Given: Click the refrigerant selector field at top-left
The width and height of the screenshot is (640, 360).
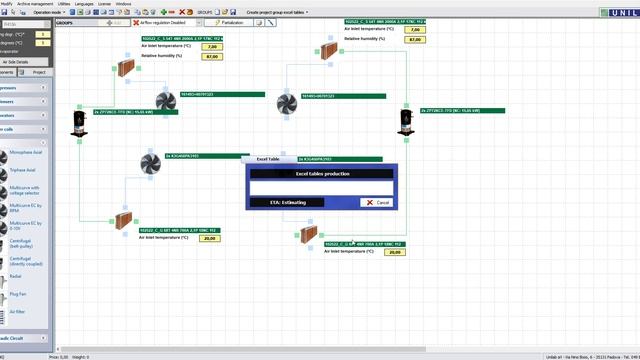Looking at the screenshot, I should (26, 24).
